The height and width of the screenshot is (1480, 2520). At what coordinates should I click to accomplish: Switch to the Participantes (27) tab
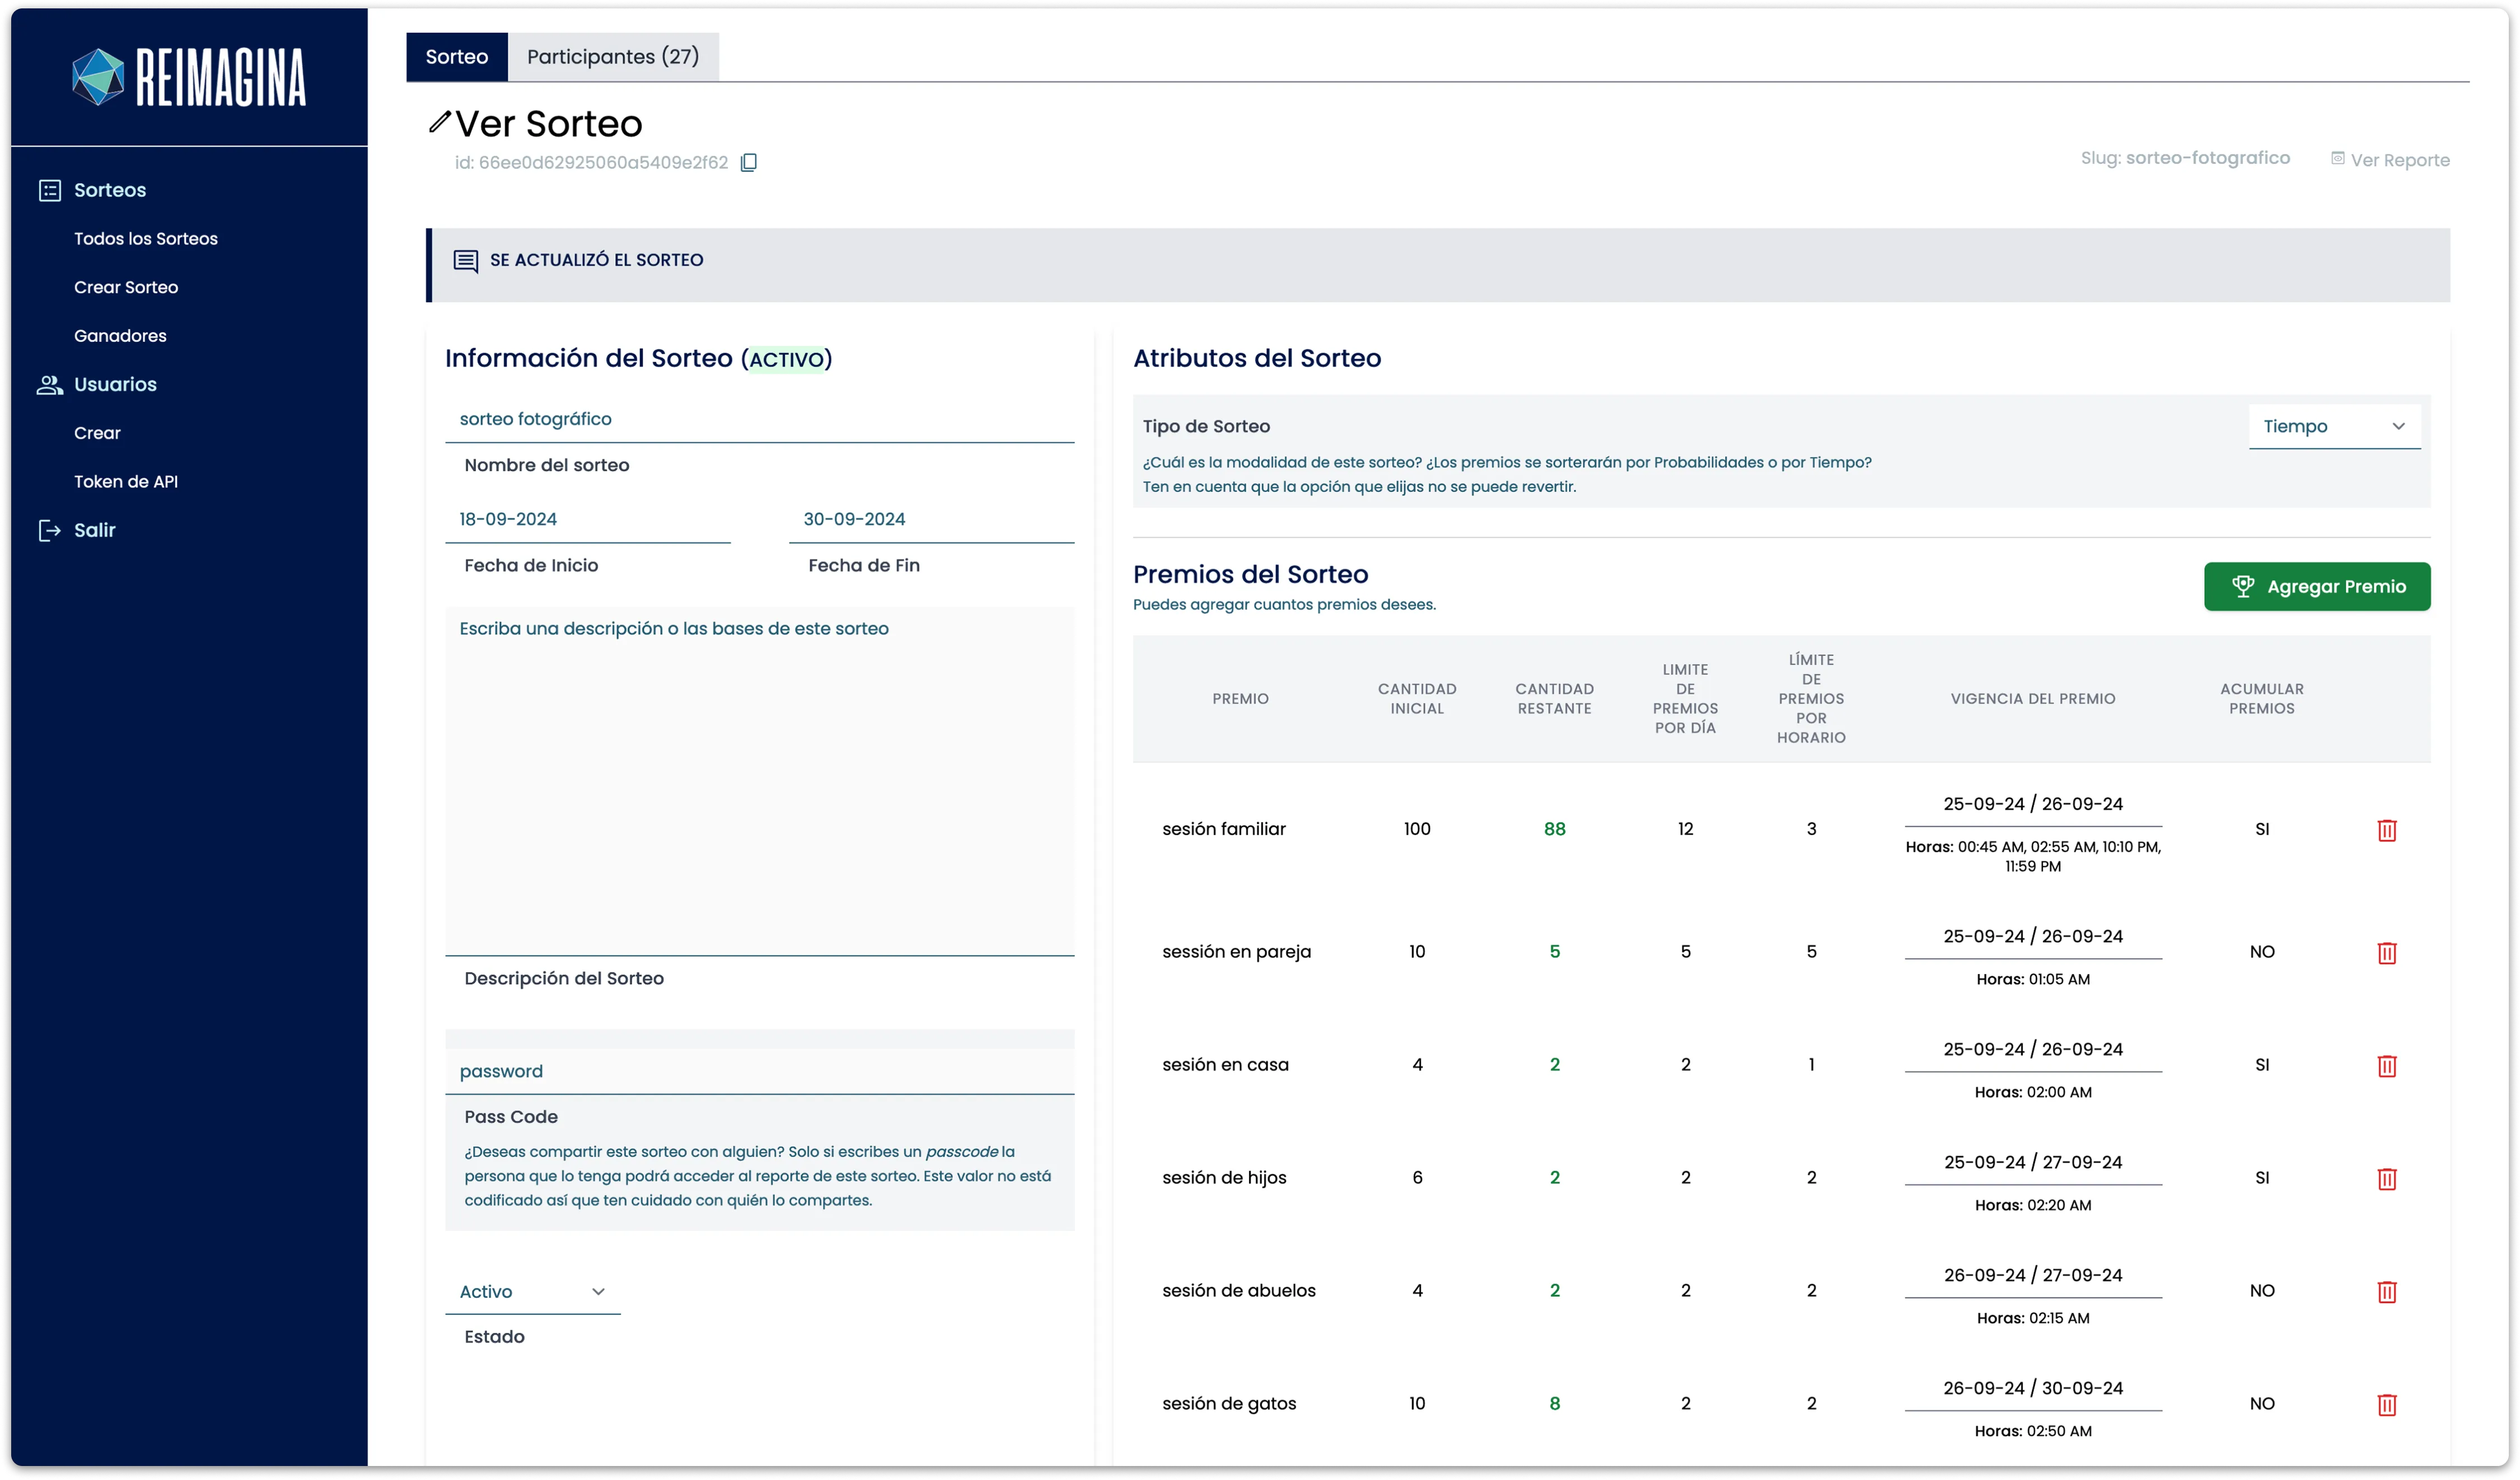612,57
